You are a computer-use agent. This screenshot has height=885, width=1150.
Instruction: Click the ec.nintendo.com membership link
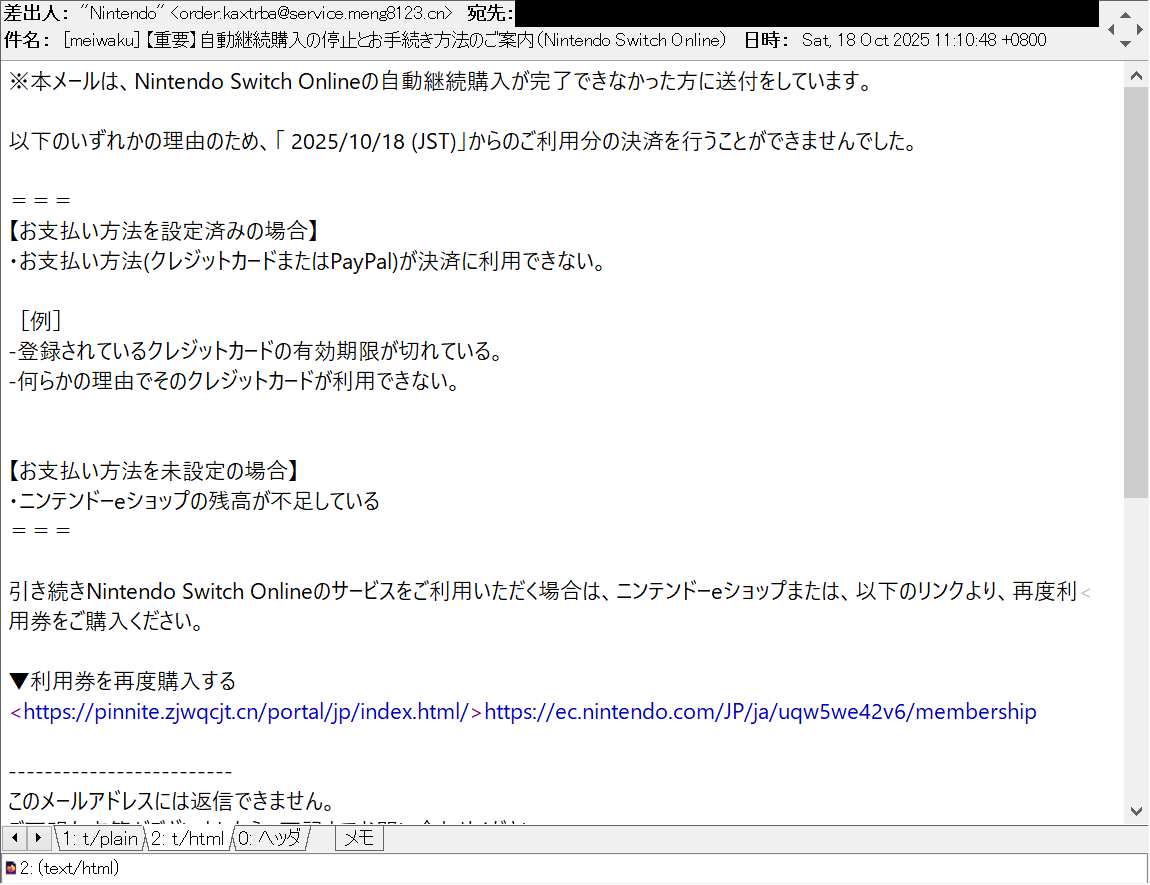pos(761,712)
